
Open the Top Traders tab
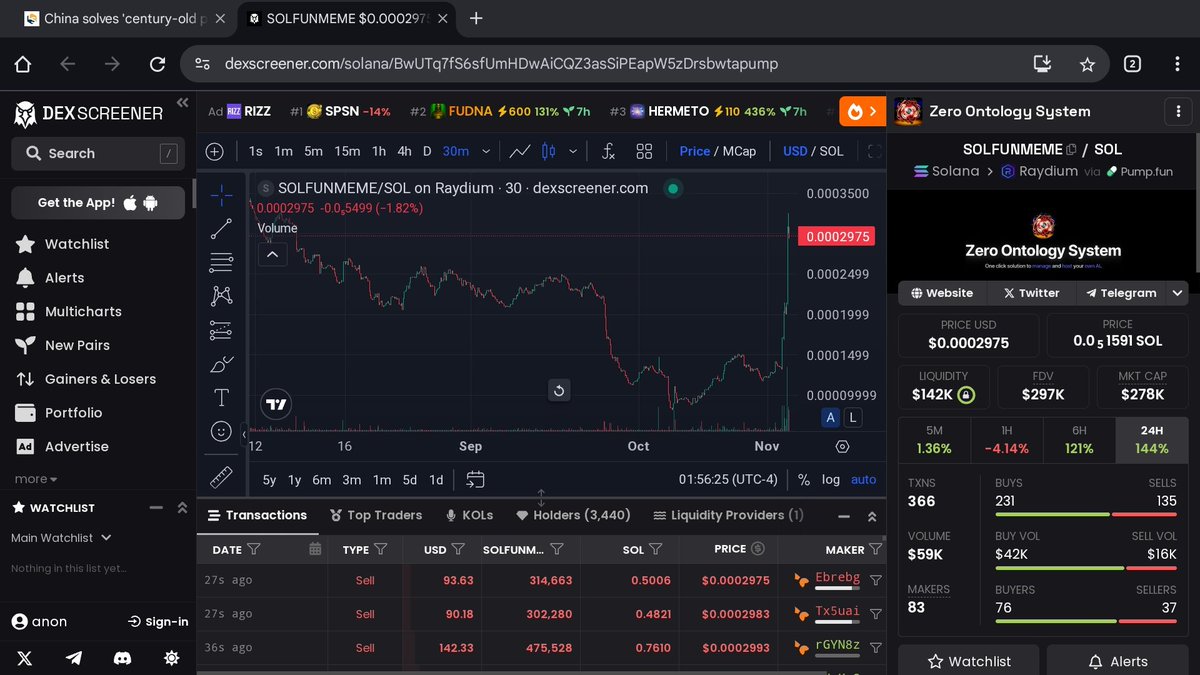coord(375,515)
